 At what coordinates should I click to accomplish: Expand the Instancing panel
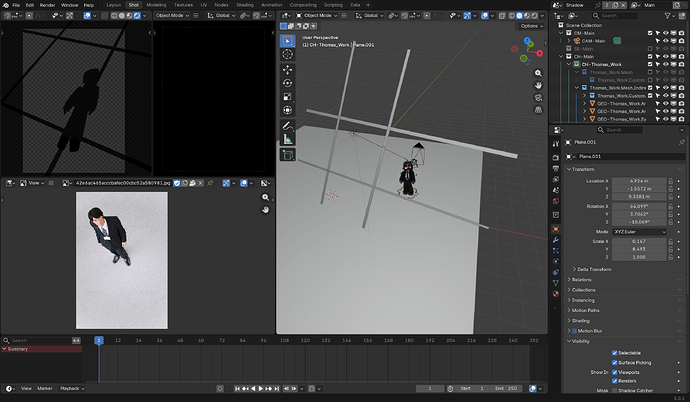583,300
